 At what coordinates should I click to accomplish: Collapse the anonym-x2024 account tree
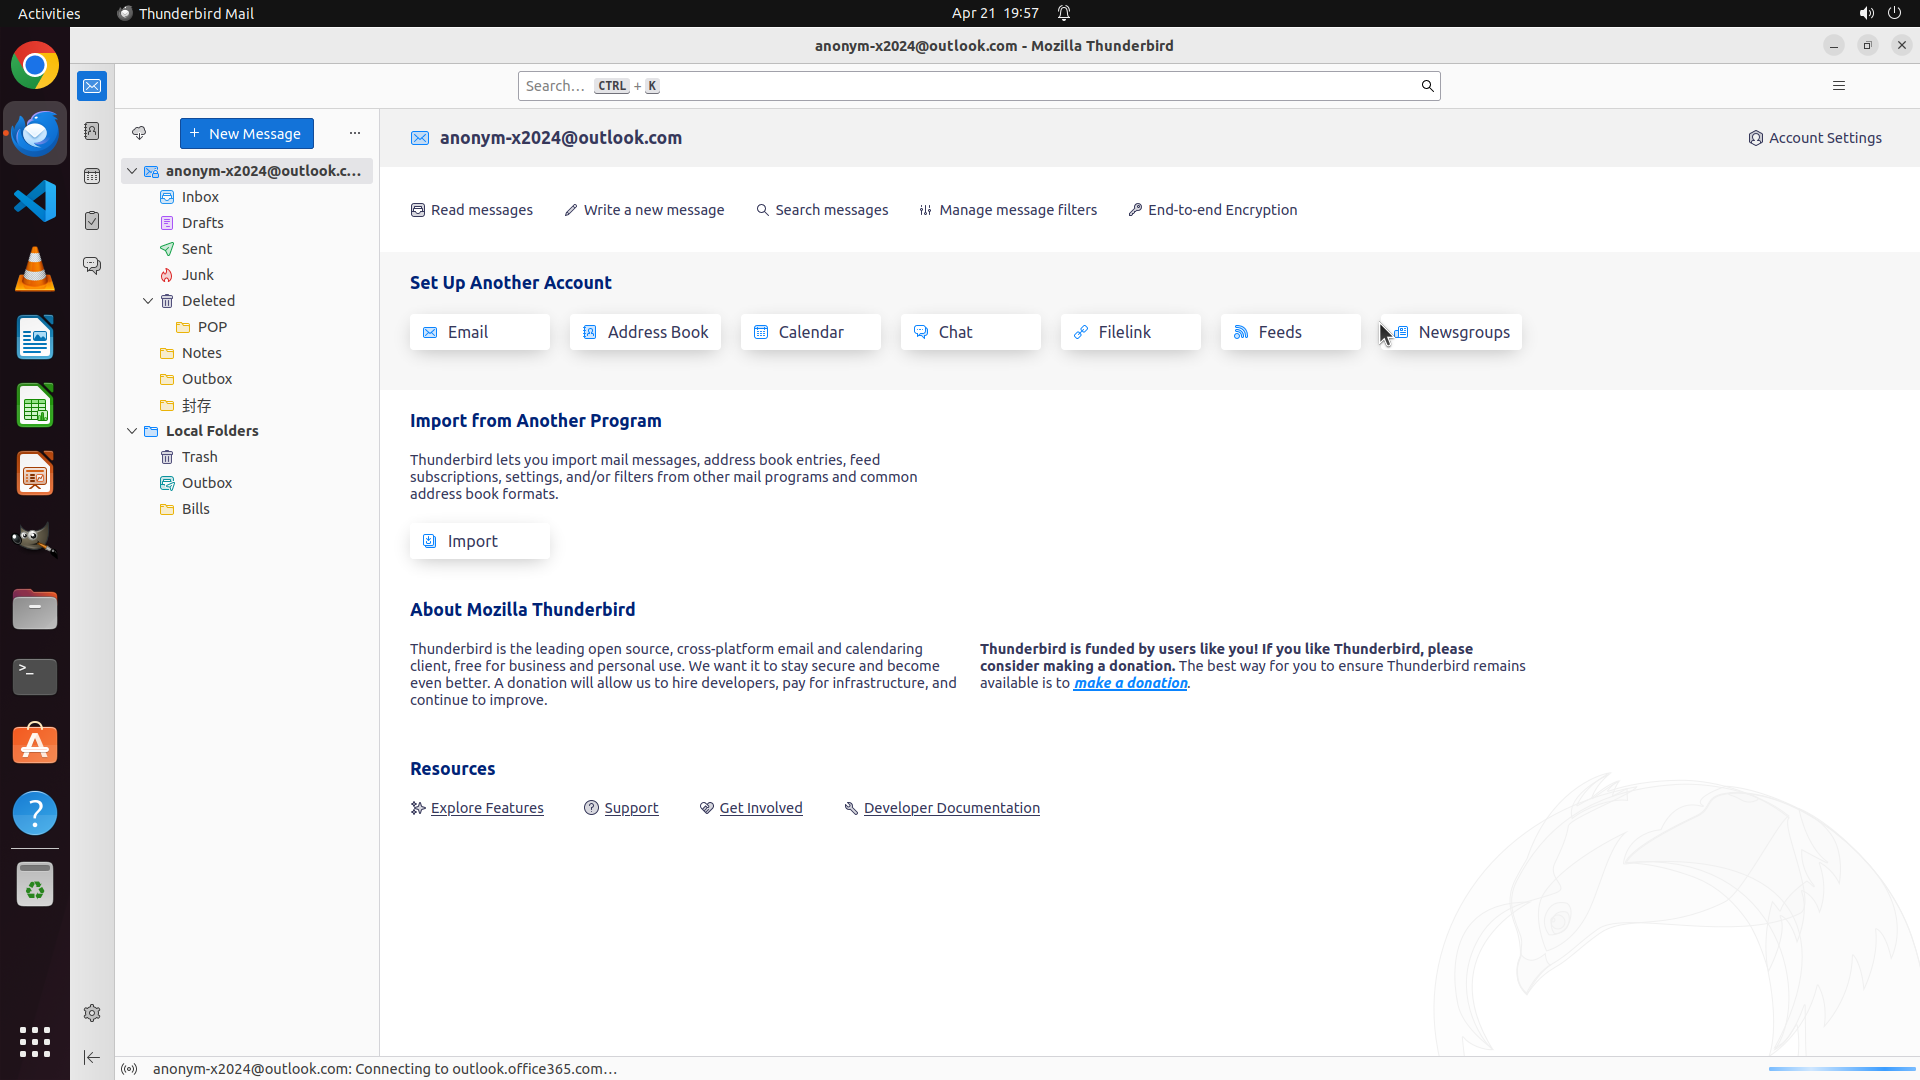point(132,171)
